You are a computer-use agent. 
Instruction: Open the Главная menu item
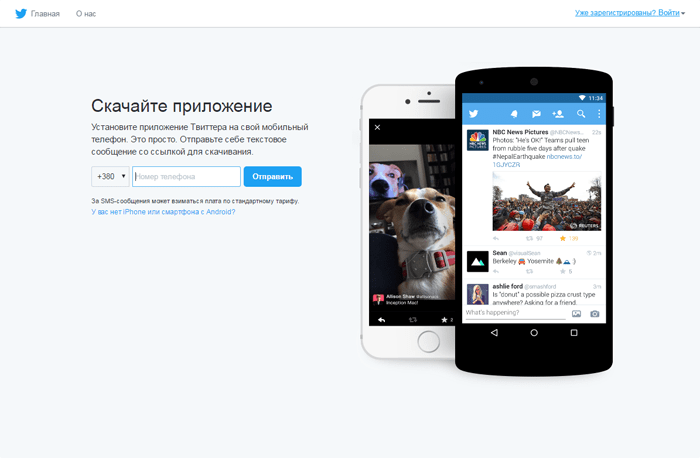click(45, 14)
